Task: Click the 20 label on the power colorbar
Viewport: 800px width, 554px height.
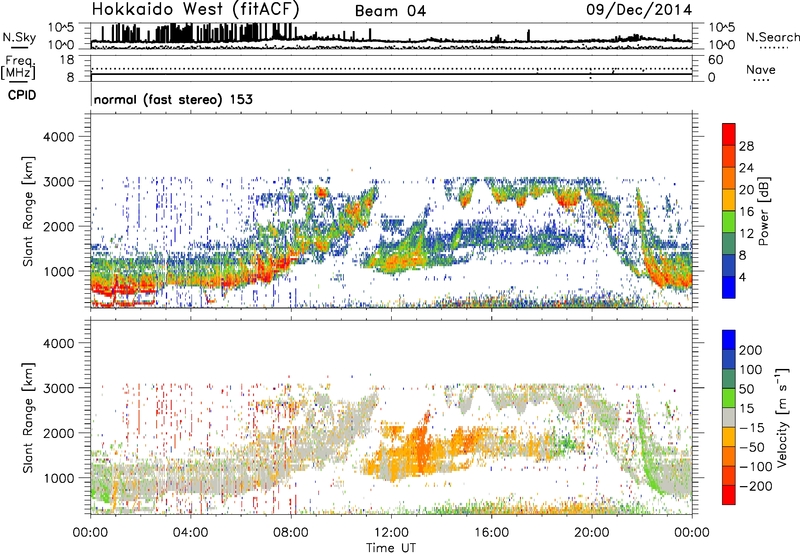Action: pos(746,190)
